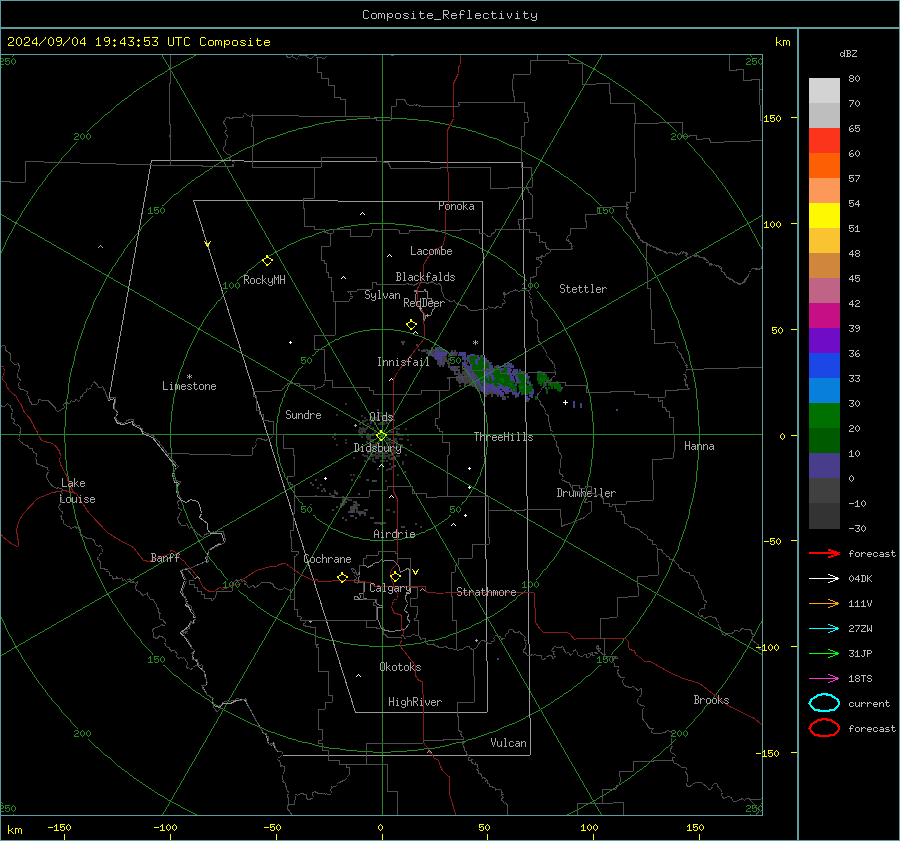This screenshot has height=841, width=900.
Task: Click the -150 value on bottom axis
Action: [59, 827]
